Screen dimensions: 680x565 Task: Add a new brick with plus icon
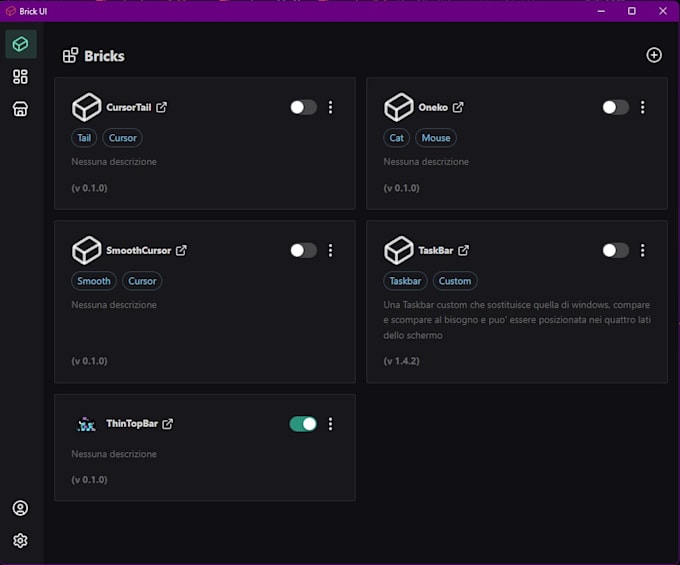654,55
